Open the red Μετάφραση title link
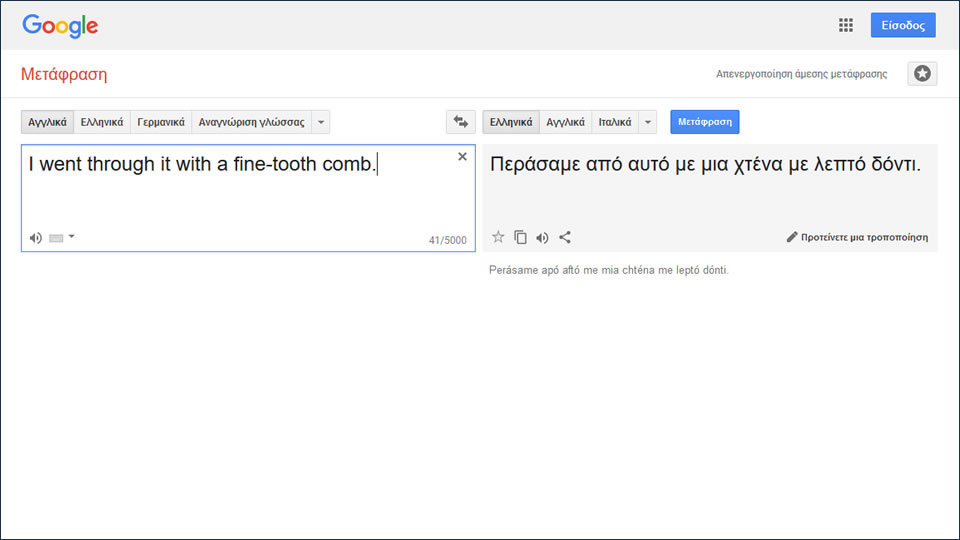Image resolution: width=960 pixels, height=540 pixels. coord(64,75)
